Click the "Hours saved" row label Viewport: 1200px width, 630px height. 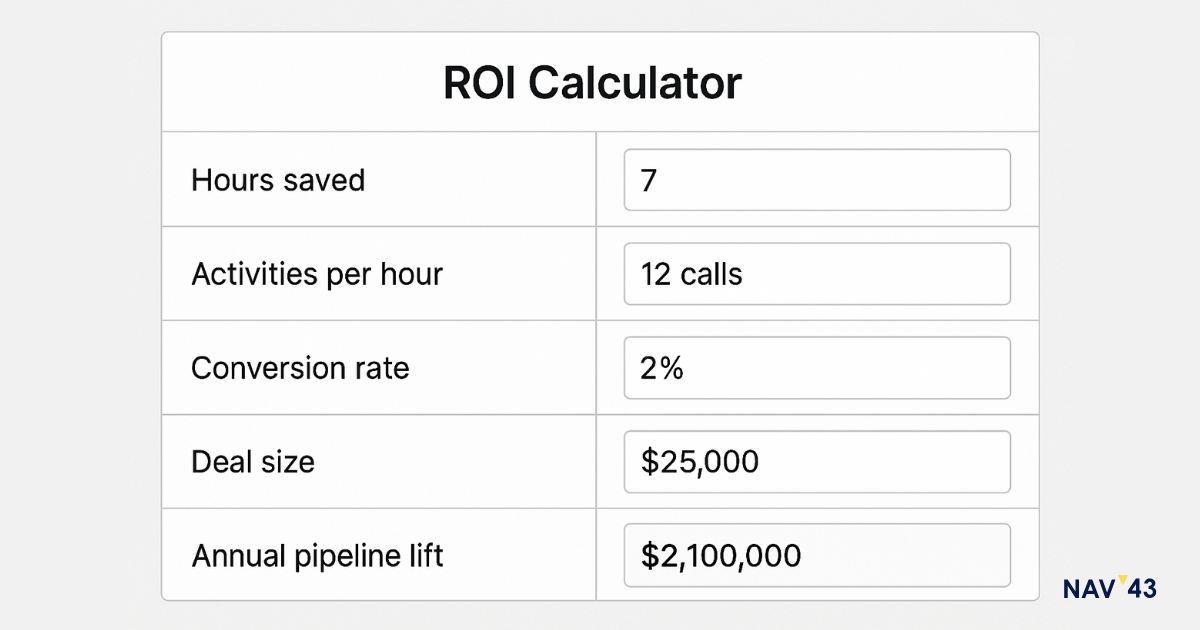click(278, 181)
